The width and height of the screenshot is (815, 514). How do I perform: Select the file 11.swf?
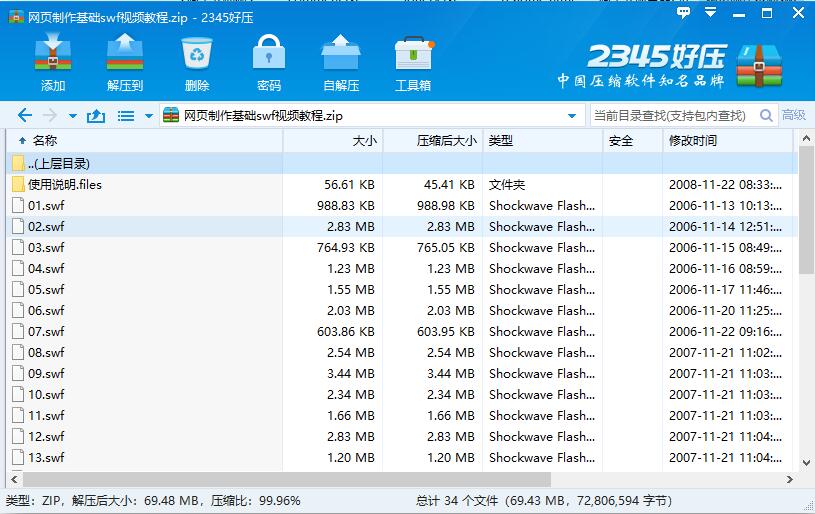[x=46, y=415]
